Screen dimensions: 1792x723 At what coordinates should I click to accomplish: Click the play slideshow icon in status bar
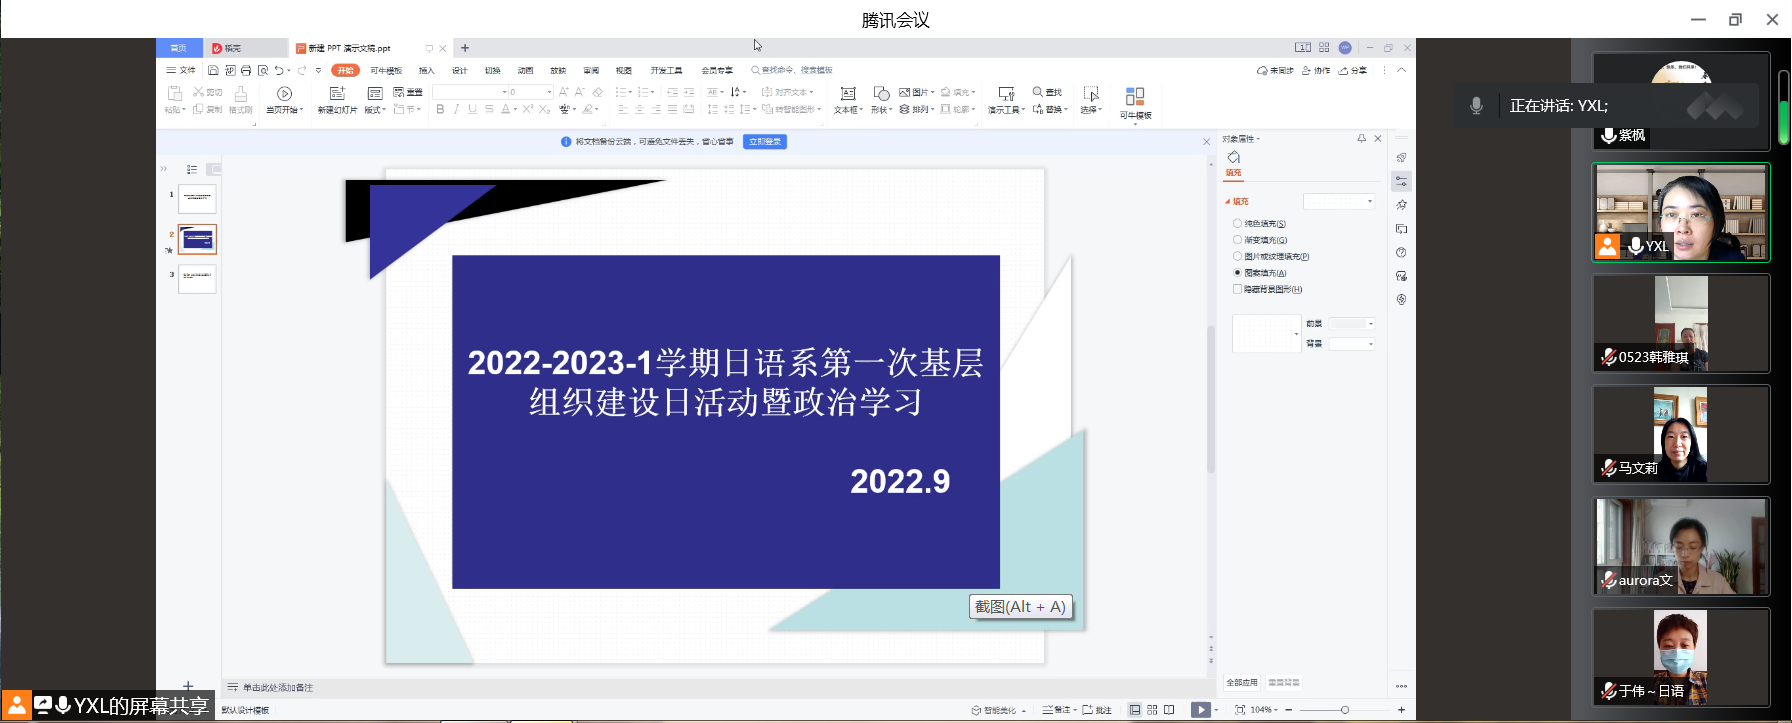(1200, 710)
